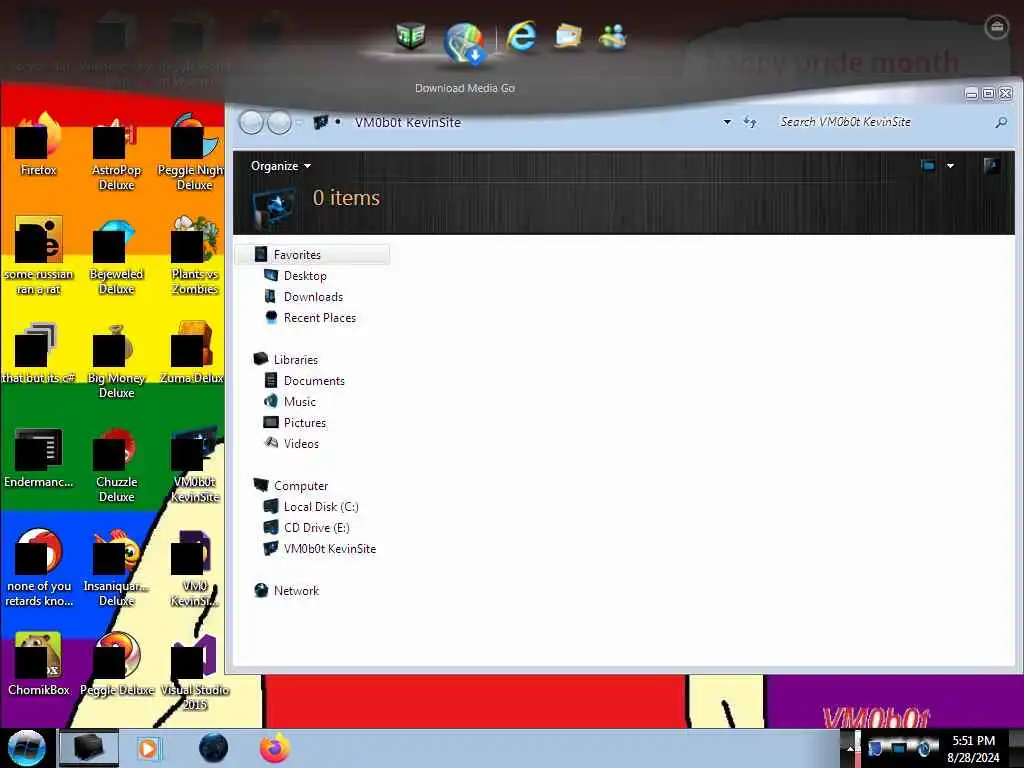
Task: Select Downloads under Favorites
Action: coord(313,296)
